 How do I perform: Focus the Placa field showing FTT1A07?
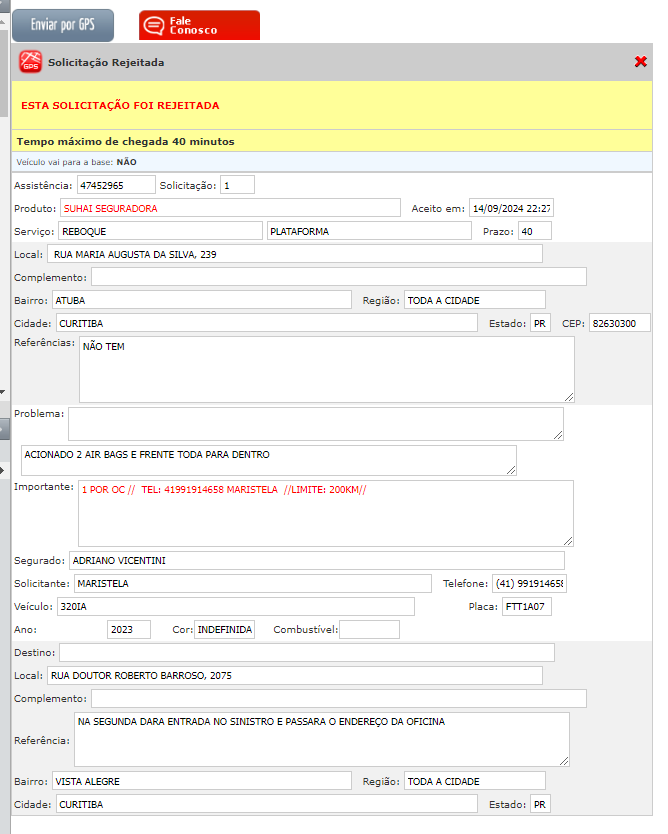click(x=526, y=606)
